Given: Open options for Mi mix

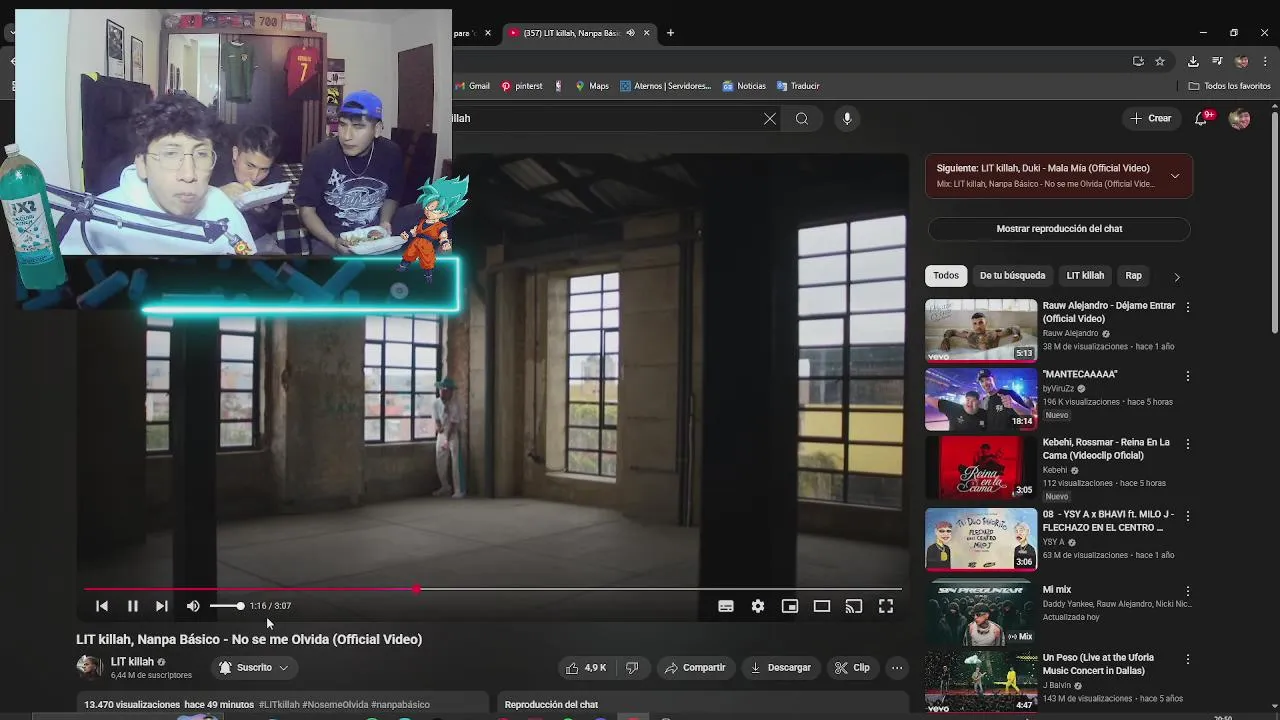Looking at the screenshot, I should pos(1188,591).
